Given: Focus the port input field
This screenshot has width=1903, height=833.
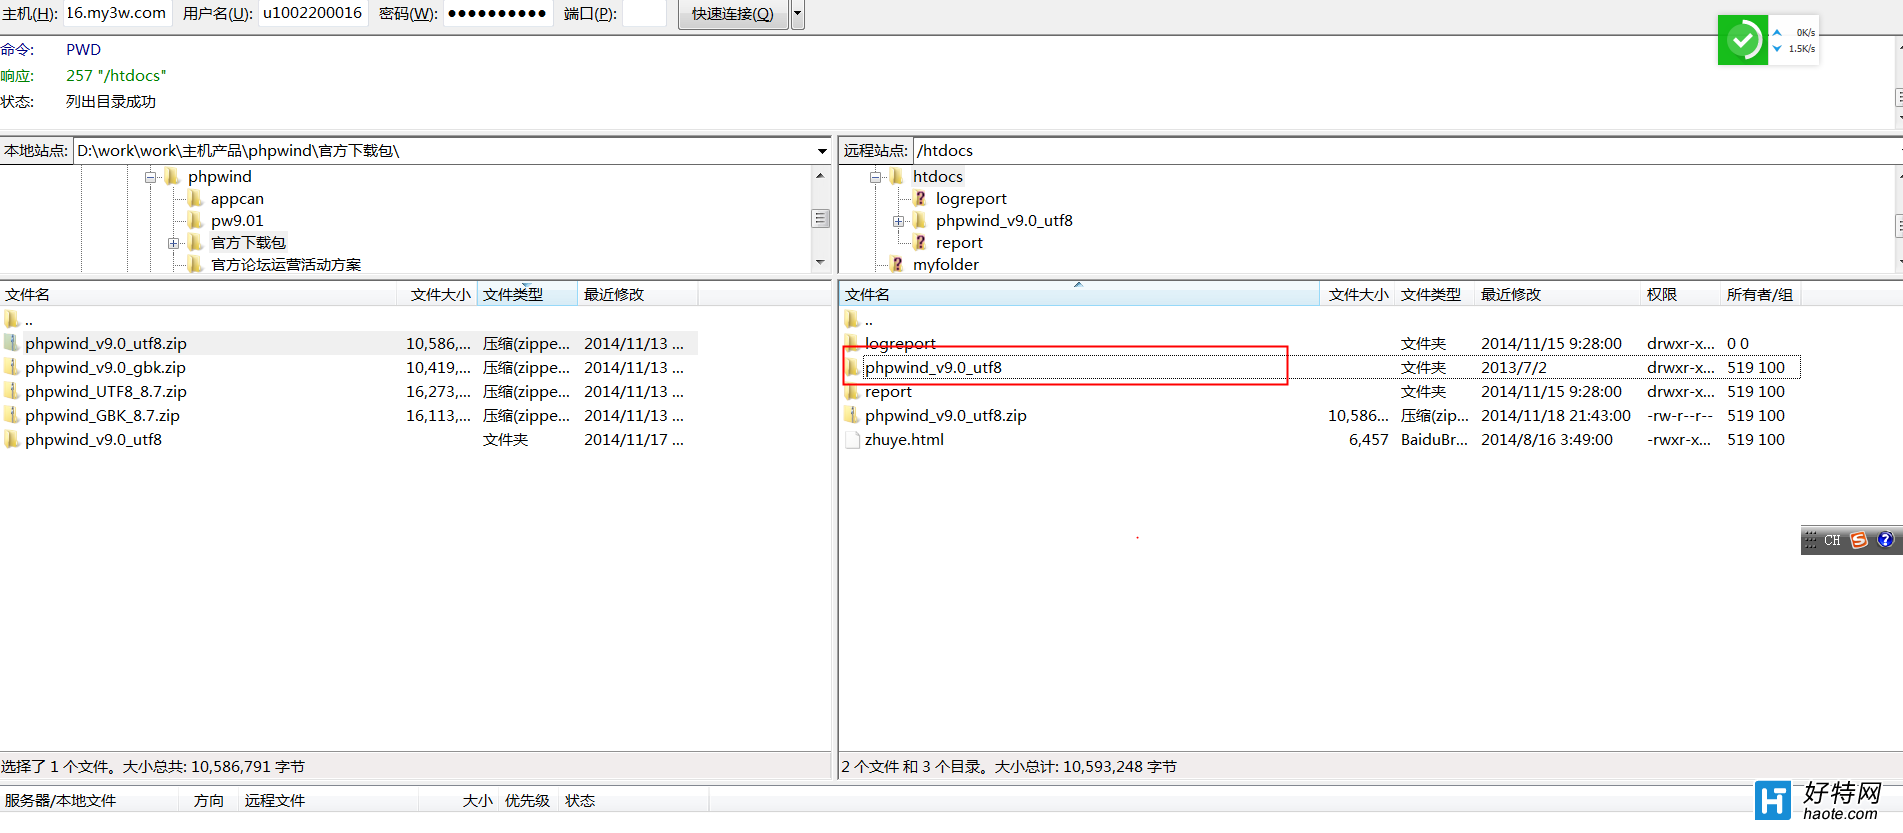Looking at the screenshot, I should point(644,13).
